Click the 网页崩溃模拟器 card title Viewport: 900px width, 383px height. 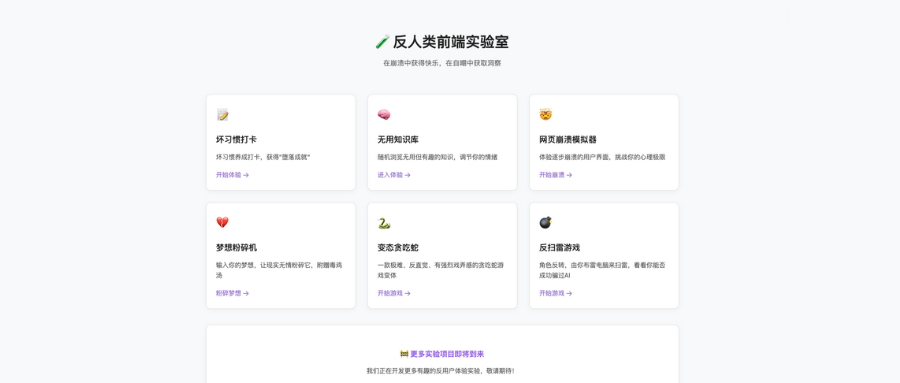(x=568, y=140)
